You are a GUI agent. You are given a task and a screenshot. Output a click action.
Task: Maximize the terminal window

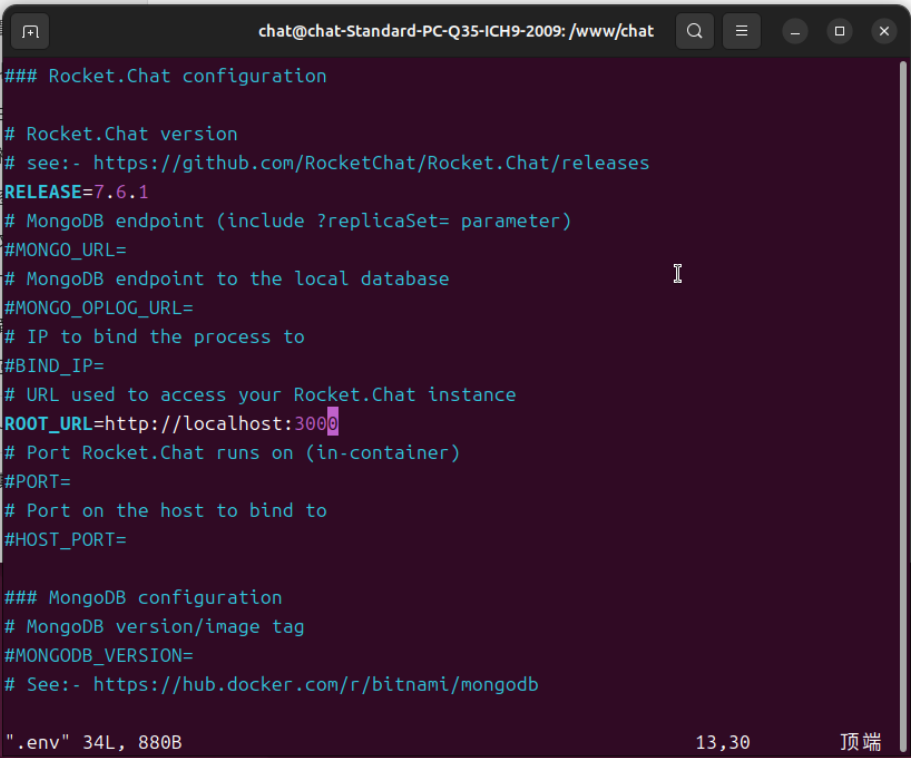click(x=840, y=31)
